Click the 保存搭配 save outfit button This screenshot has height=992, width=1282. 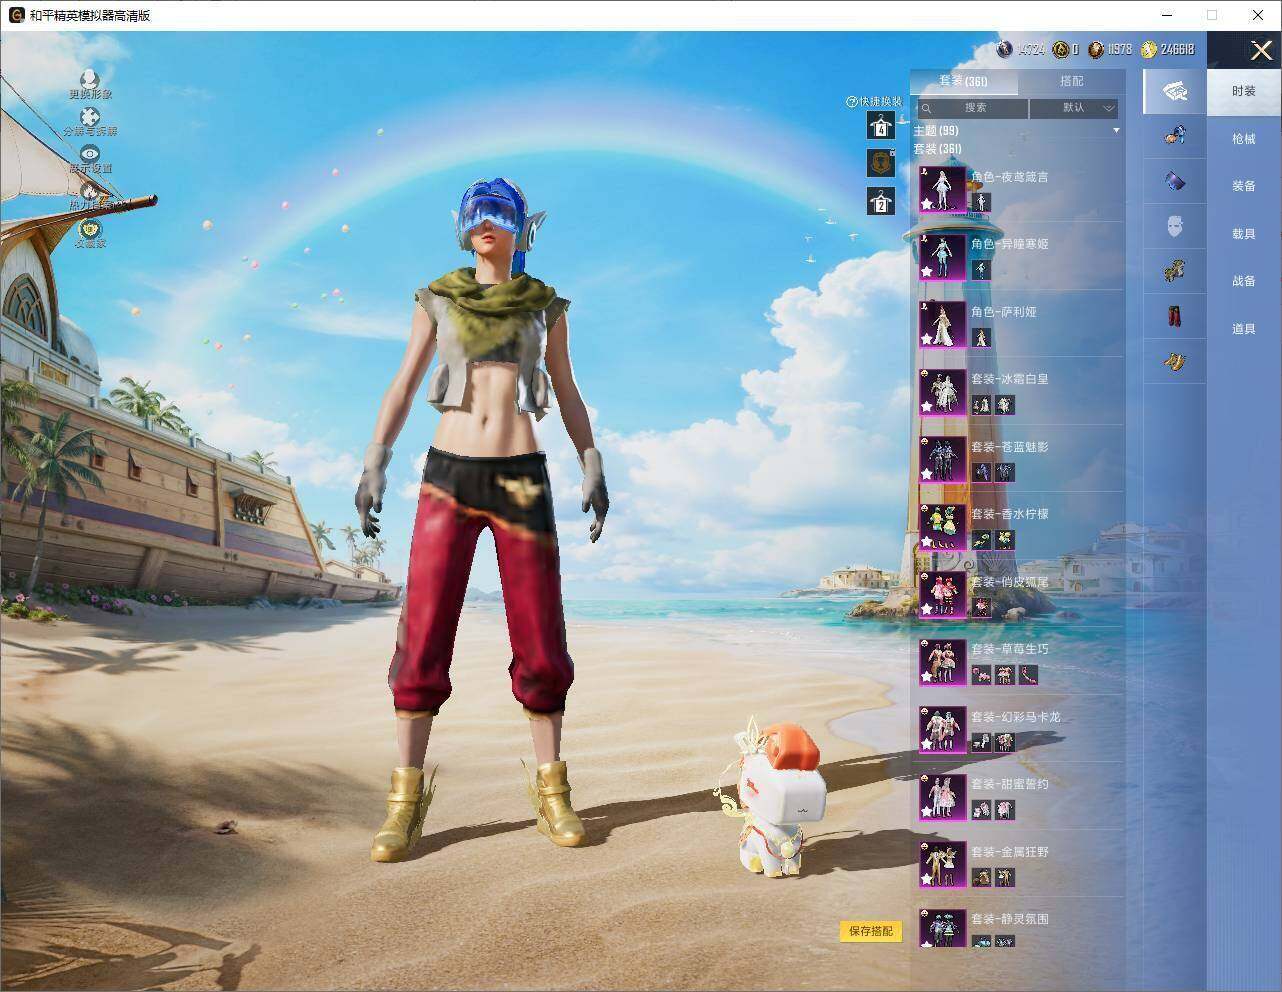click(870, 931)
